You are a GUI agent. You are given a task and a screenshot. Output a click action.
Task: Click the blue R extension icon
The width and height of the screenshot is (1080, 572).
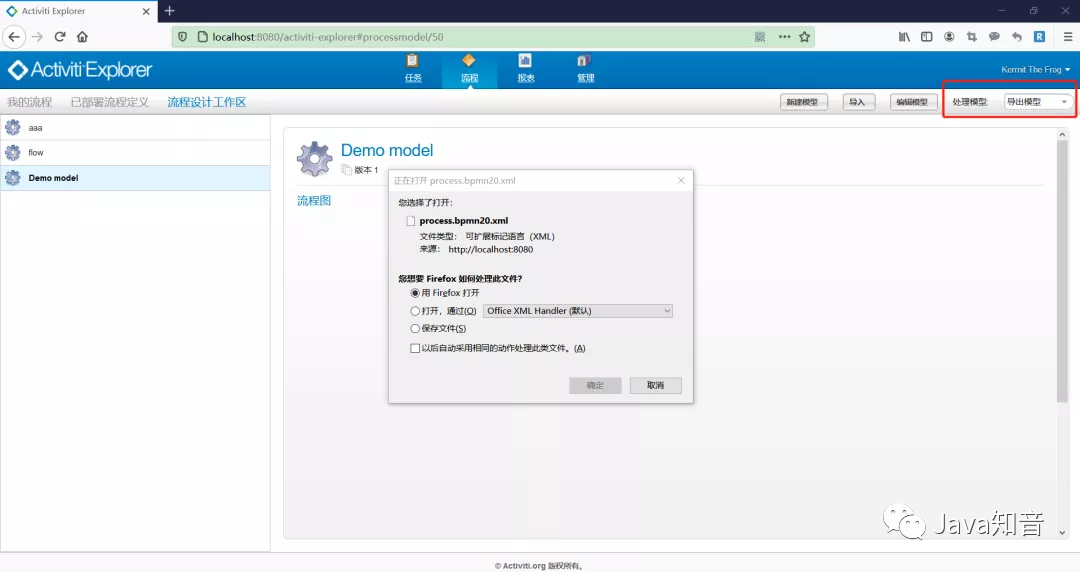click(1039, 37)
